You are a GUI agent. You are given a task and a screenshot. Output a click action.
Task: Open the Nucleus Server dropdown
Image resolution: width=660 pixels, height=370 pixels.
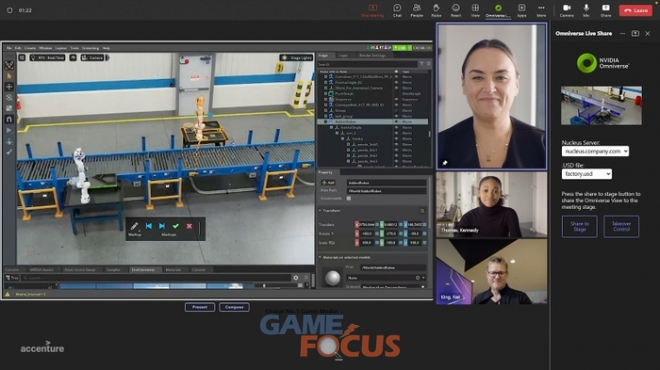(595, 151)
